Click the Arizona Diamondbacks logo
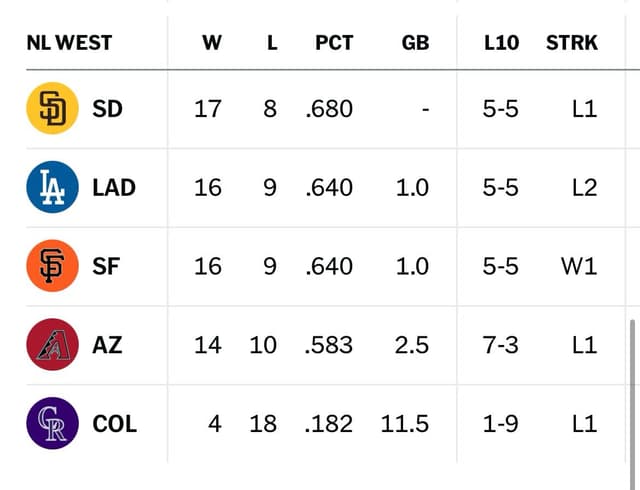 pos(52,345)
